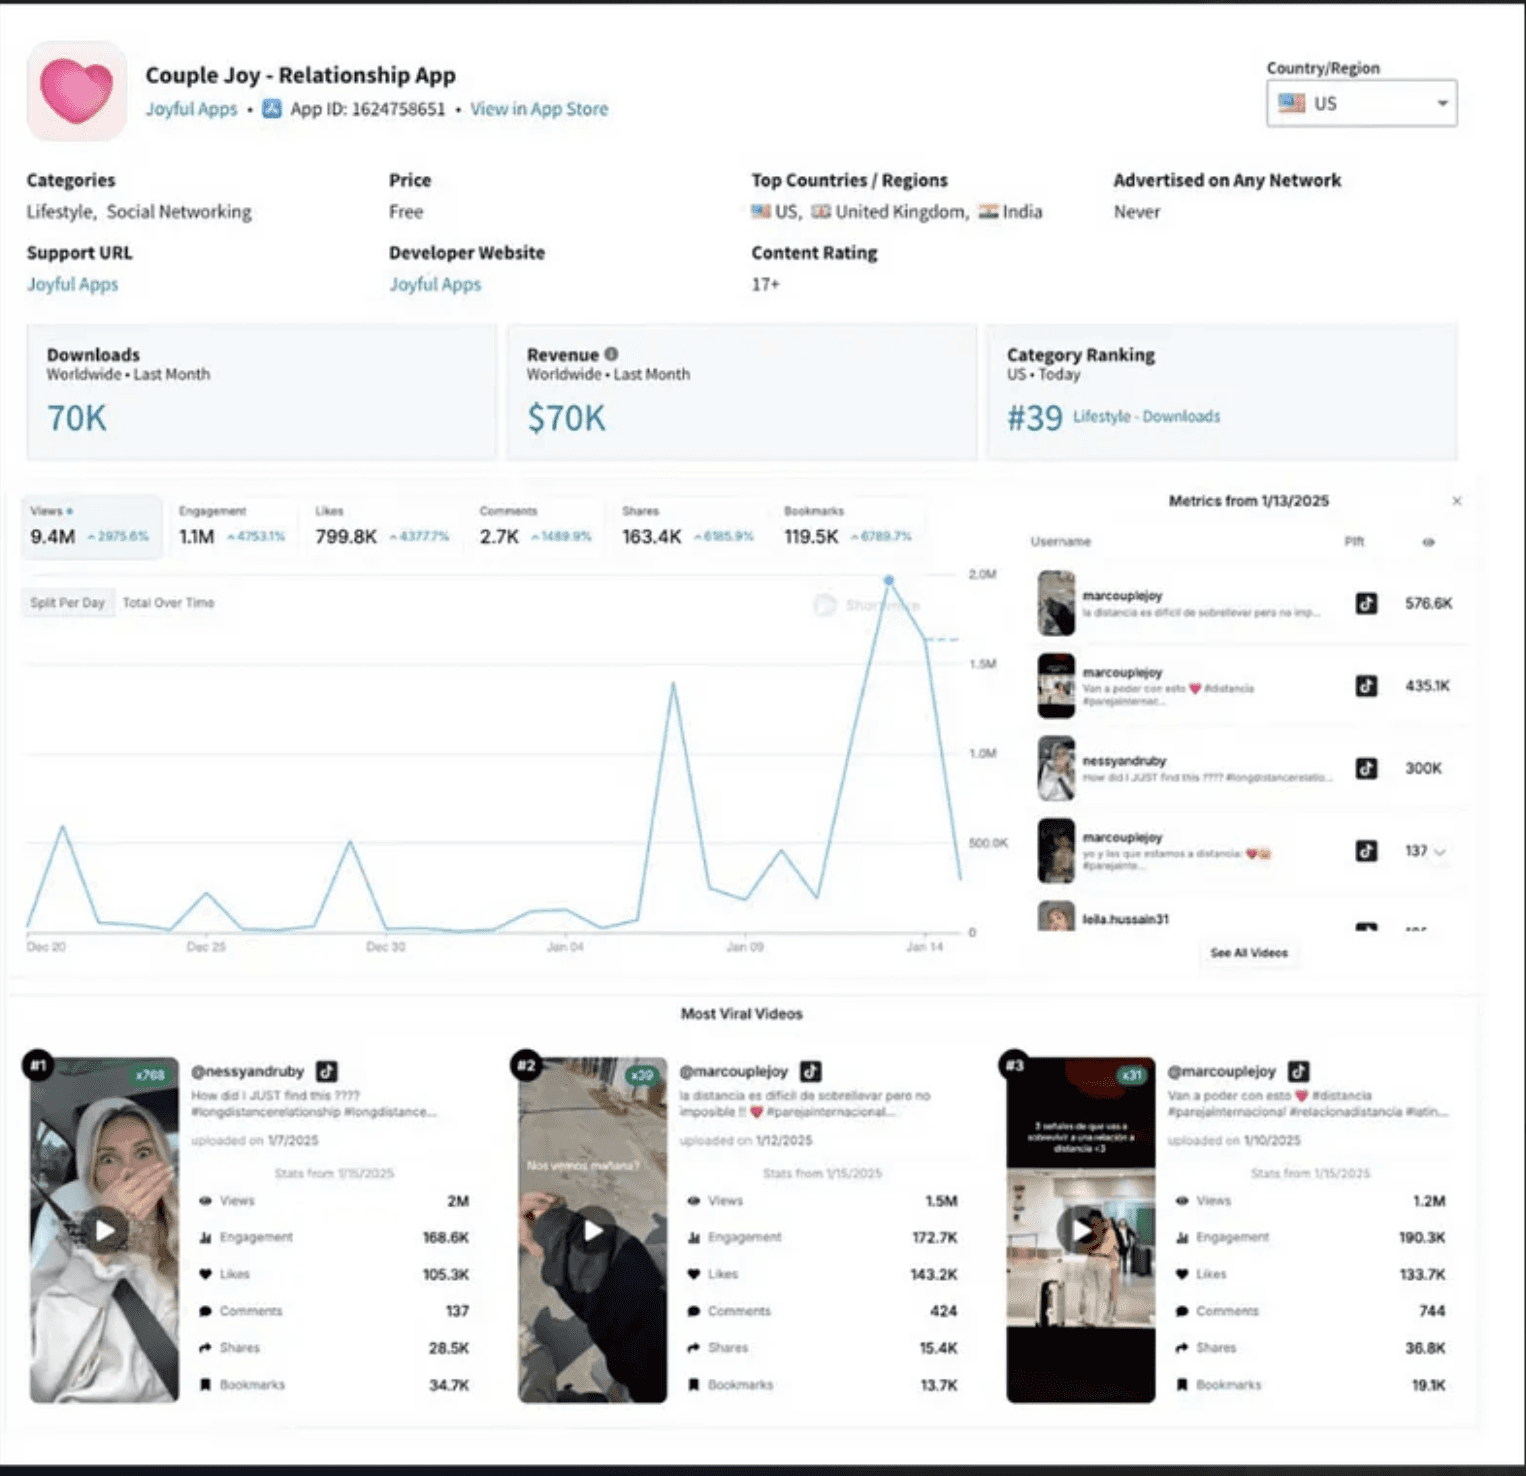Click the views eye column header icon
This screenshot has height=1476, width=1526.
[x=1428, y=542]
